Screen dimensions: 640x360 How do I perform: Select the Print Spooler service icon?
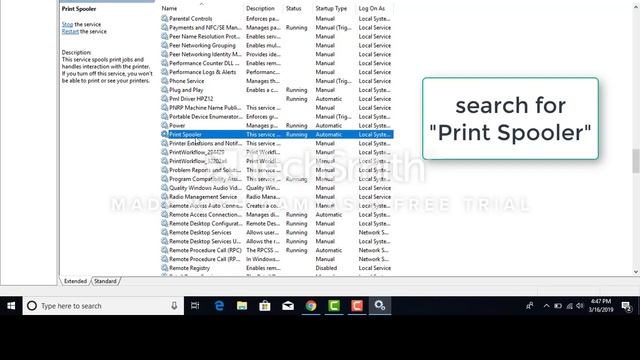click(x=164, y=134)
